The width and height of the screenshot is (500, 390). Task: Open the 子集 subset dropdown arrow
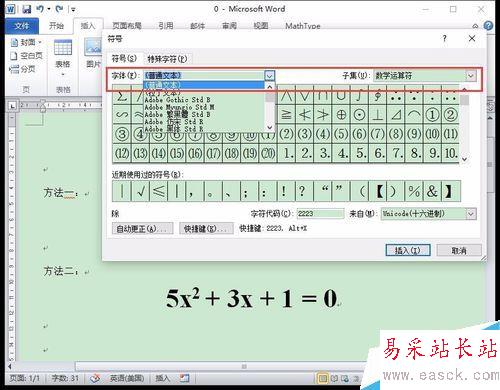click(471, 76)
